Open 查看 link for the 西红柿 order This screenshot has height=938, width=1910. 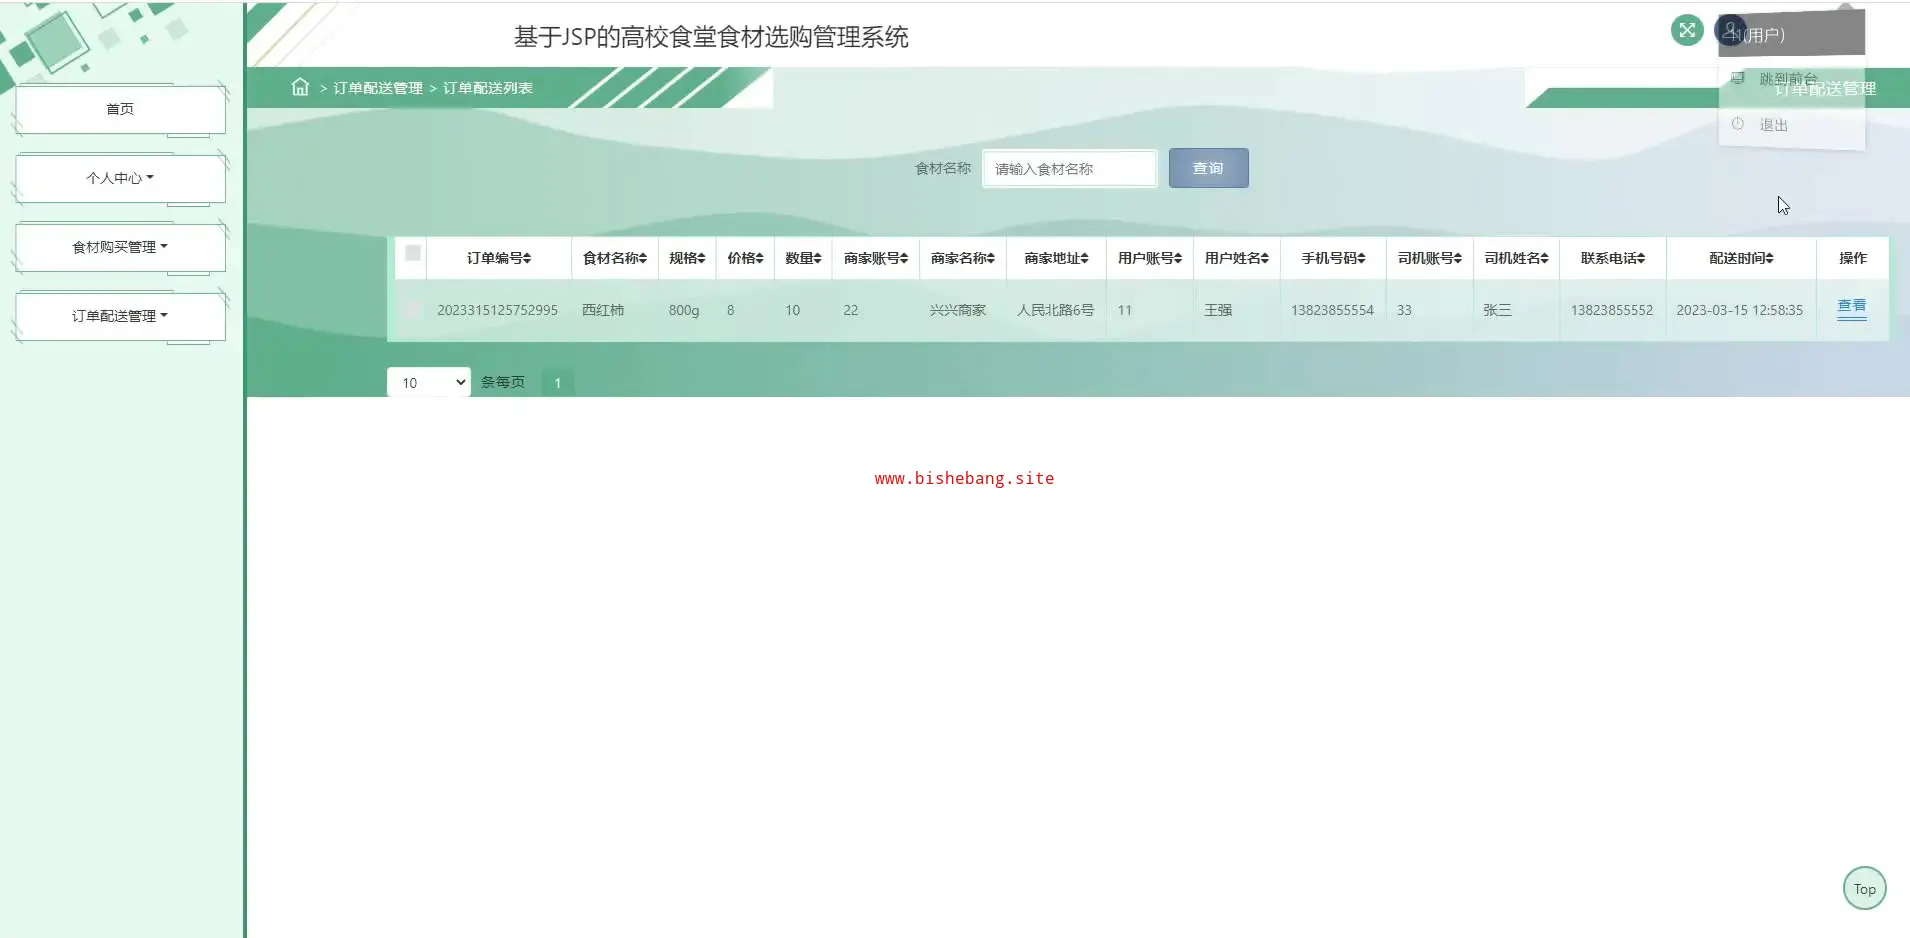[x=1852, y=306]
